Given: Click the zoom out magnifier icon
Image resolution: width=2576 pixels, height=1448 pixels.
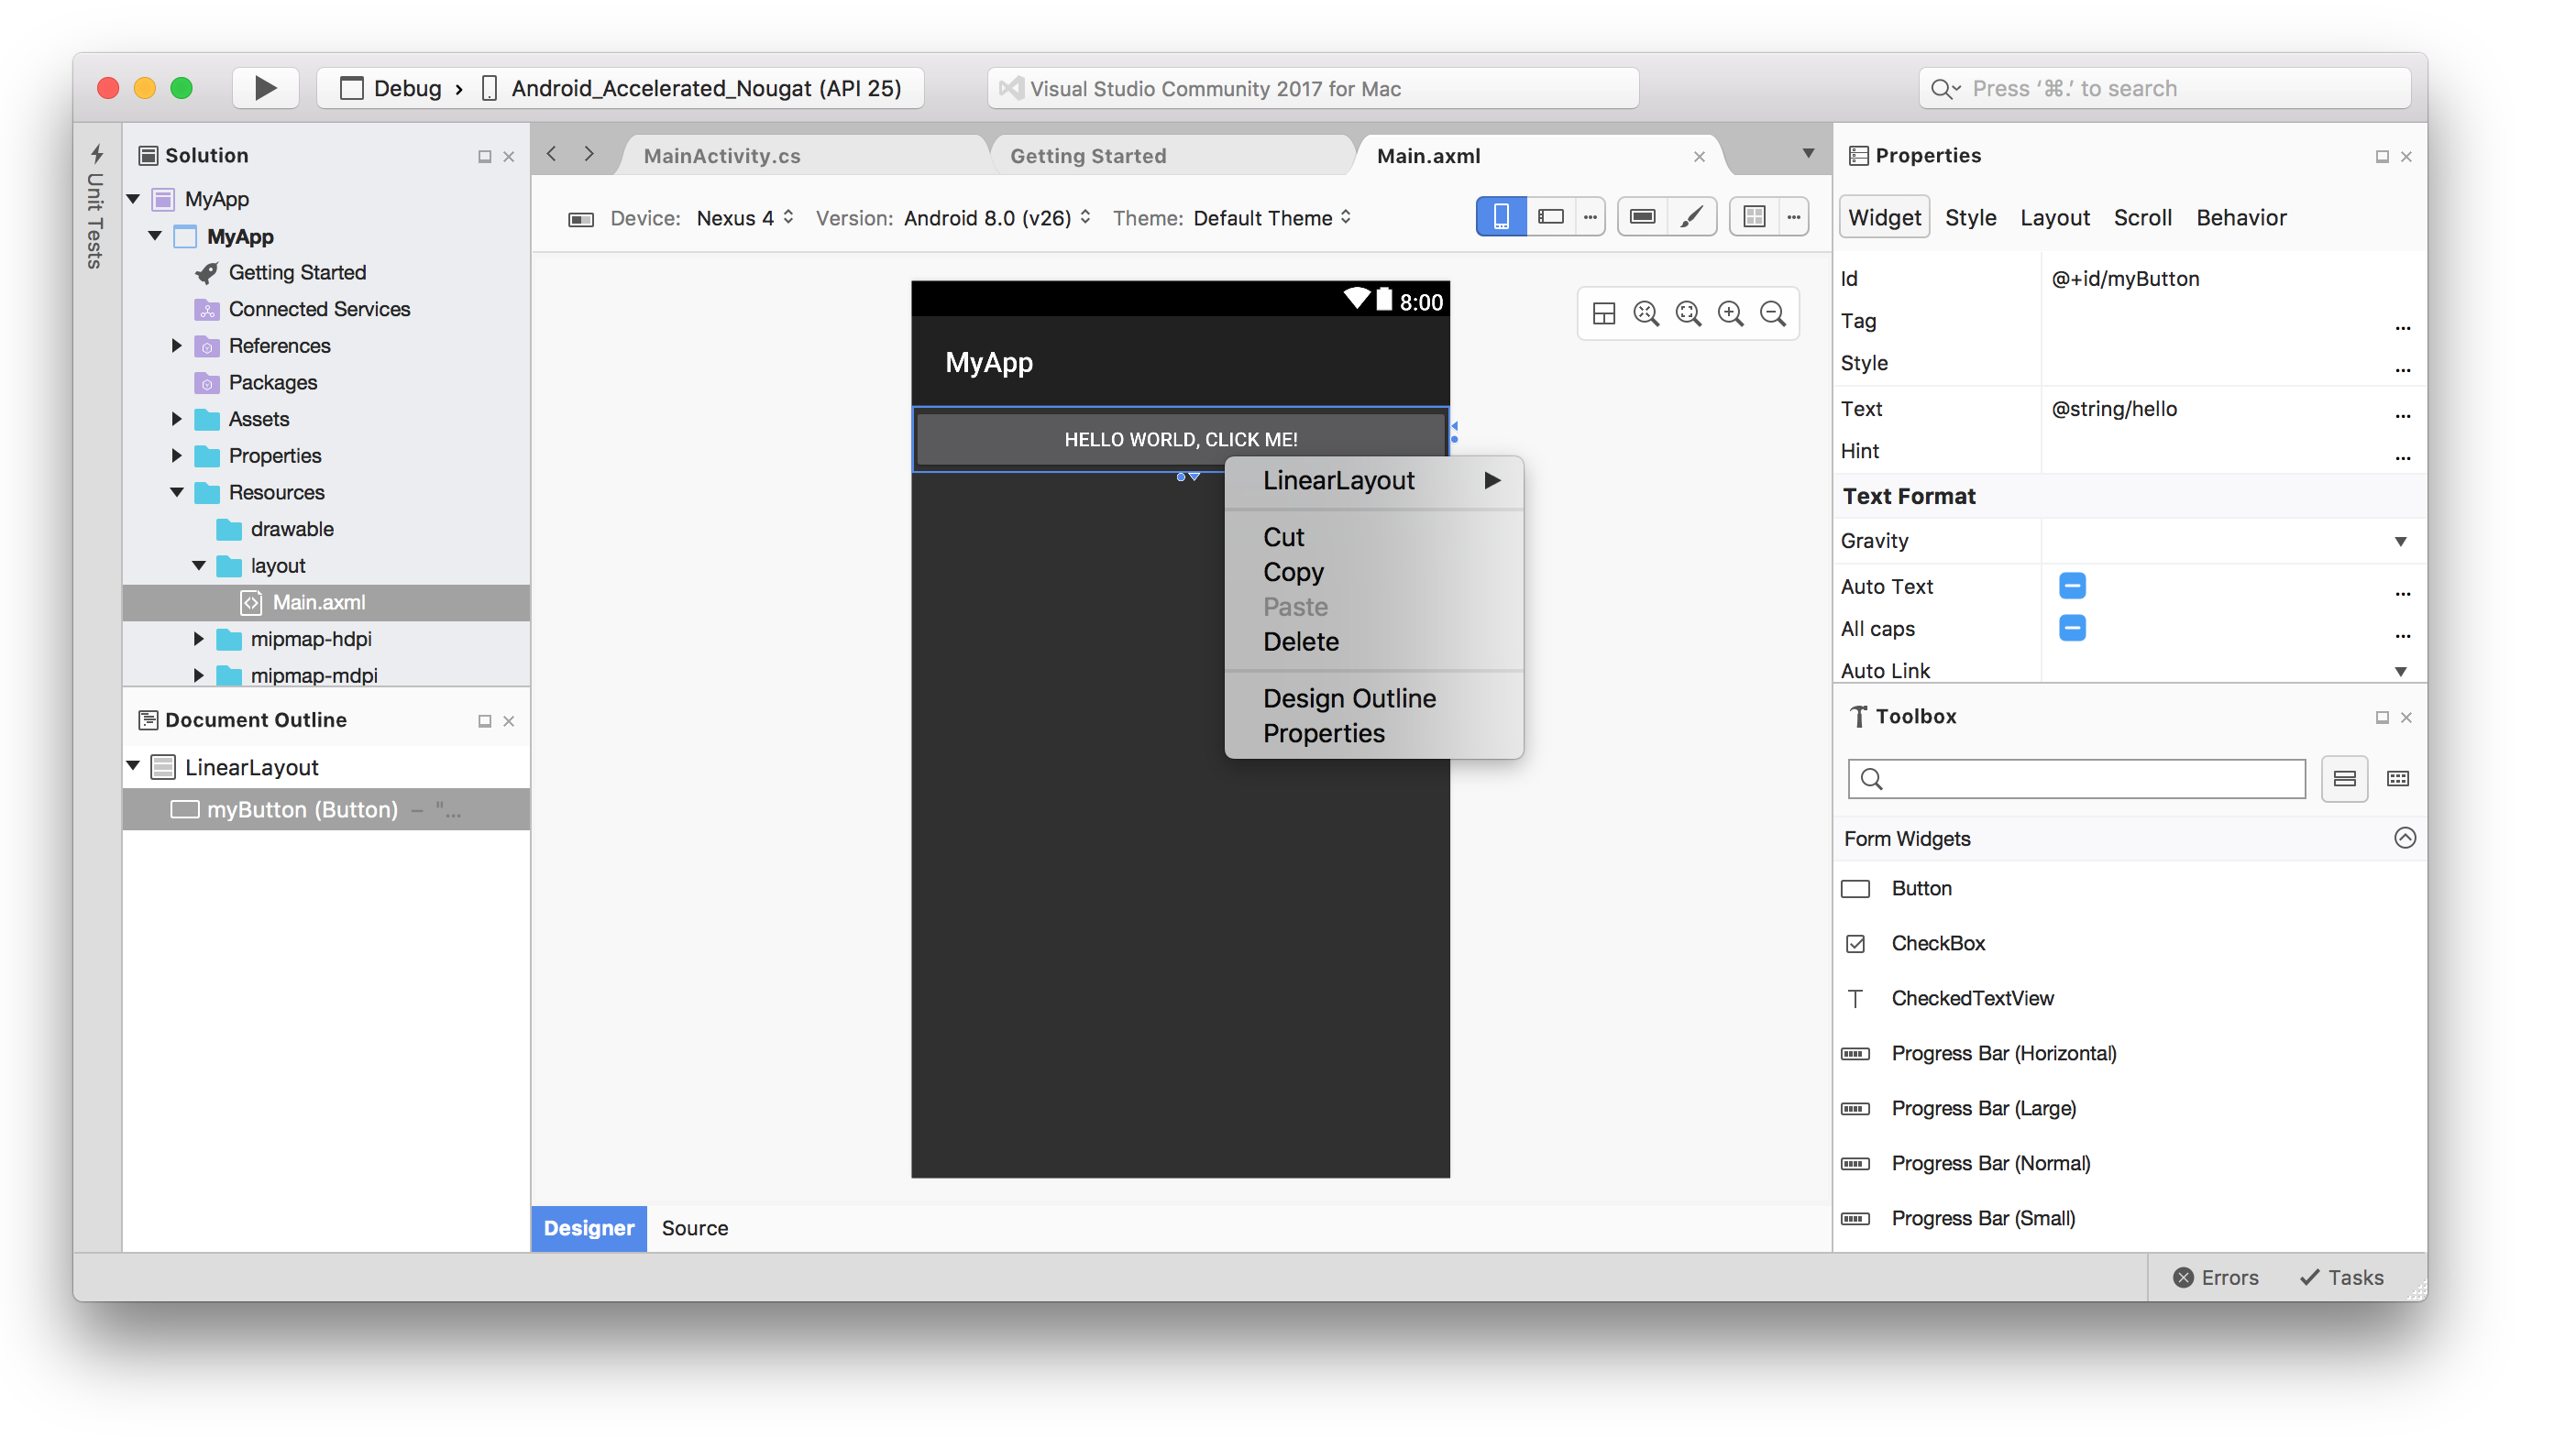Looking at the screenshot, I should tap(1772, 314).
